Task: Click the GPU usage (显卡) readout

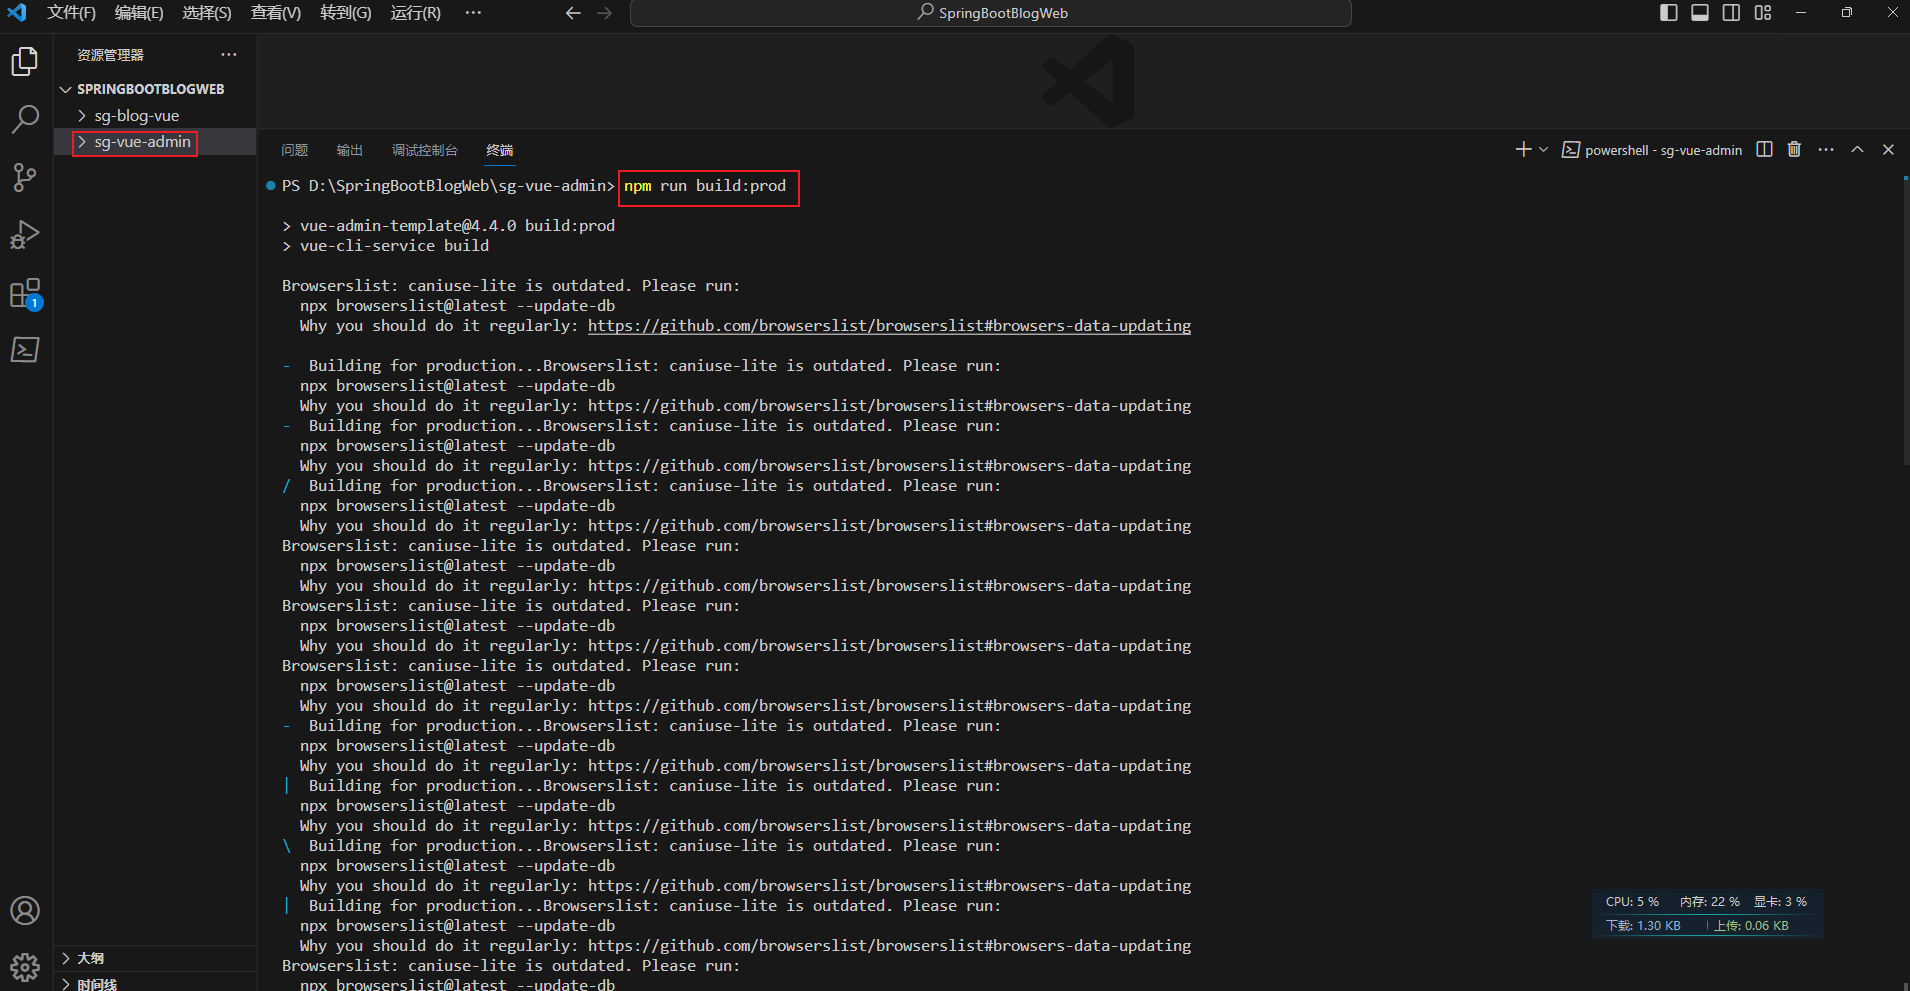Action: (x=1780, y=902)
